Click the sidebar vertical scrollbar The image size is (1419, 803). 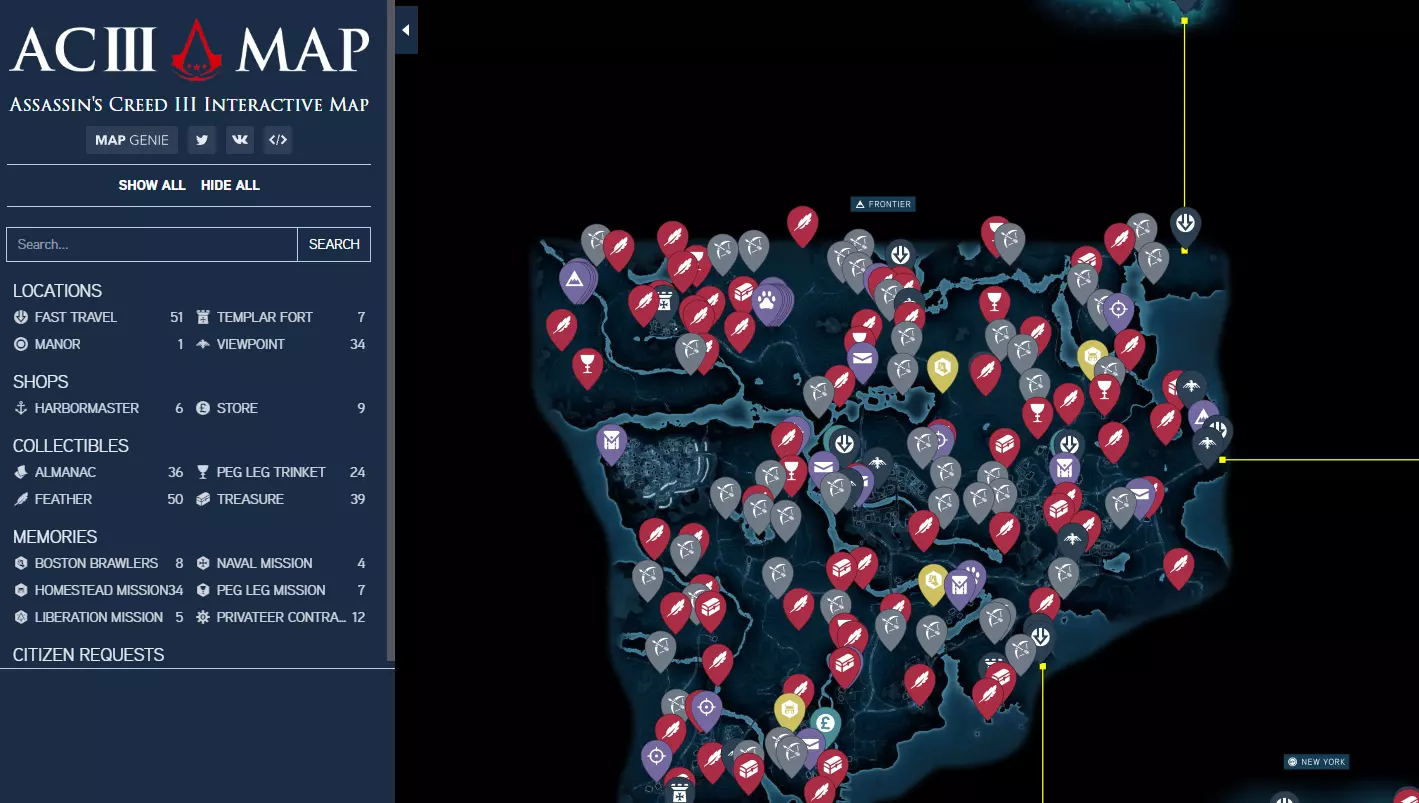coord(391,330)
